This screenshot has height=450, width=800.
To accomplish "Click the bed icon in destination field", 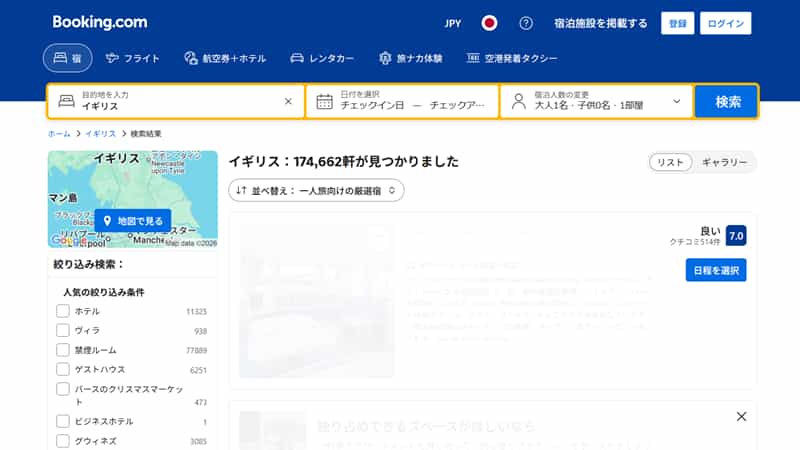I will [x=66, y=101].
